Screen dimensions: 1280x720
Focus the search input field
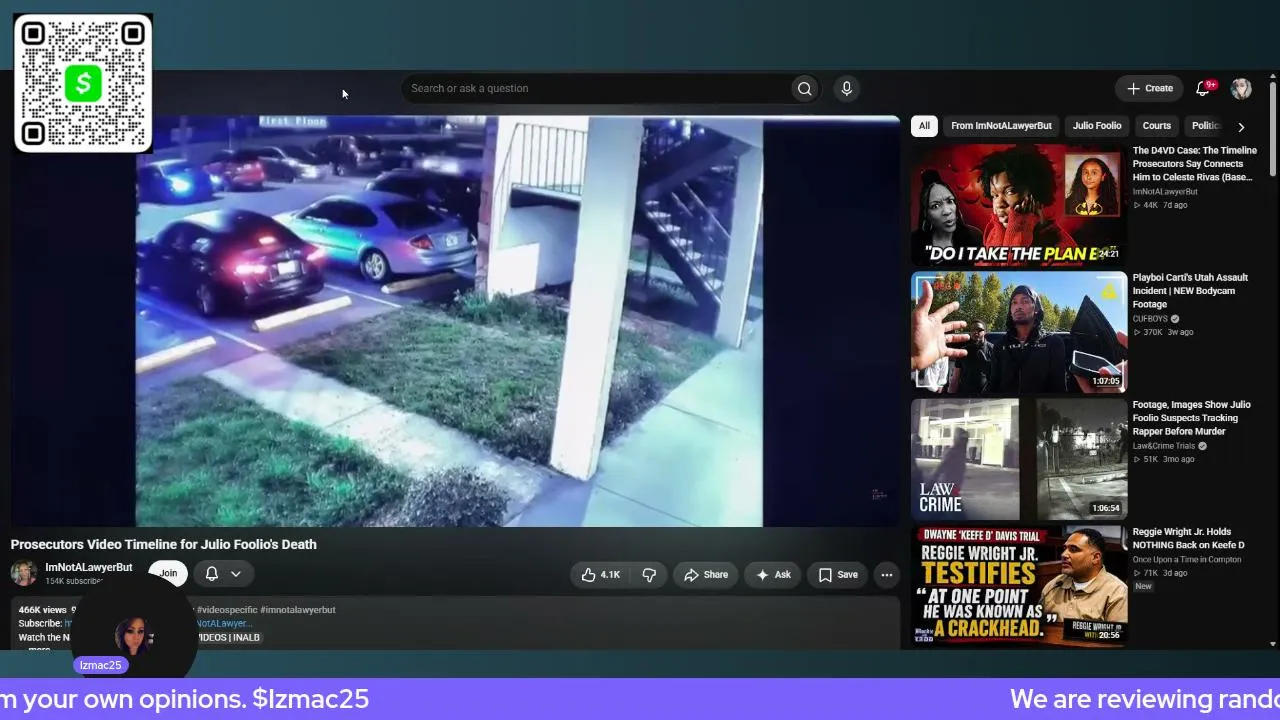(597, 89)
